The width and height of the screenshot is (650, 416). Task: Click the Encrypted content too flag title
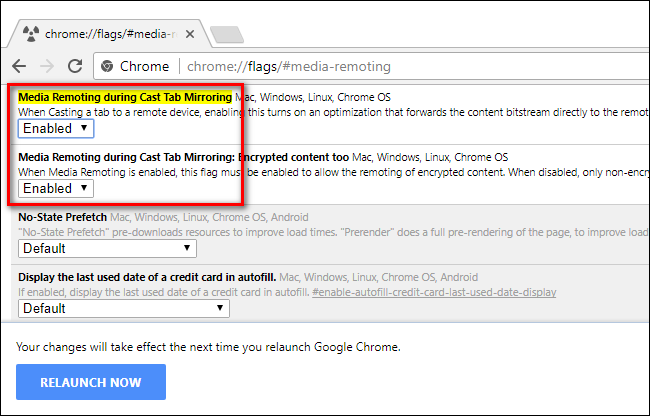coord(182,157)
